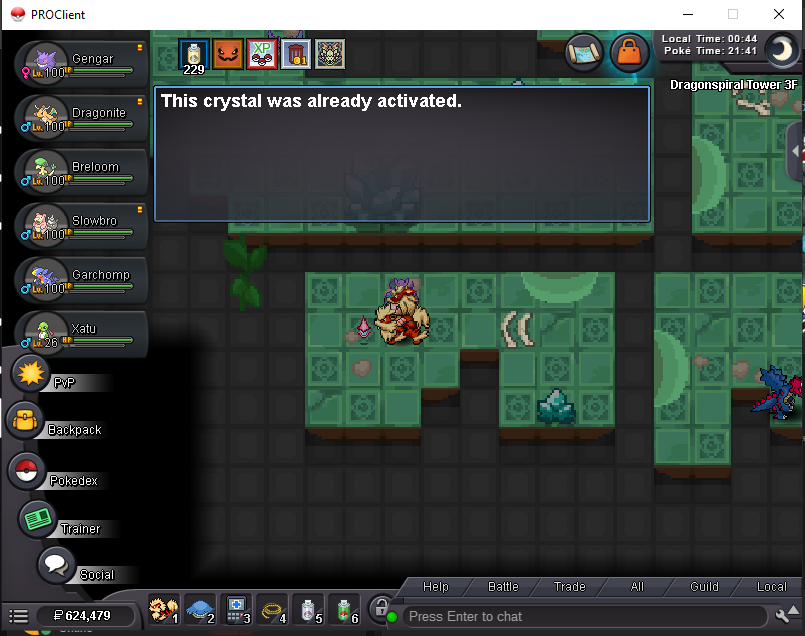Expand chat settings with wrench icon

click(784, 615)
